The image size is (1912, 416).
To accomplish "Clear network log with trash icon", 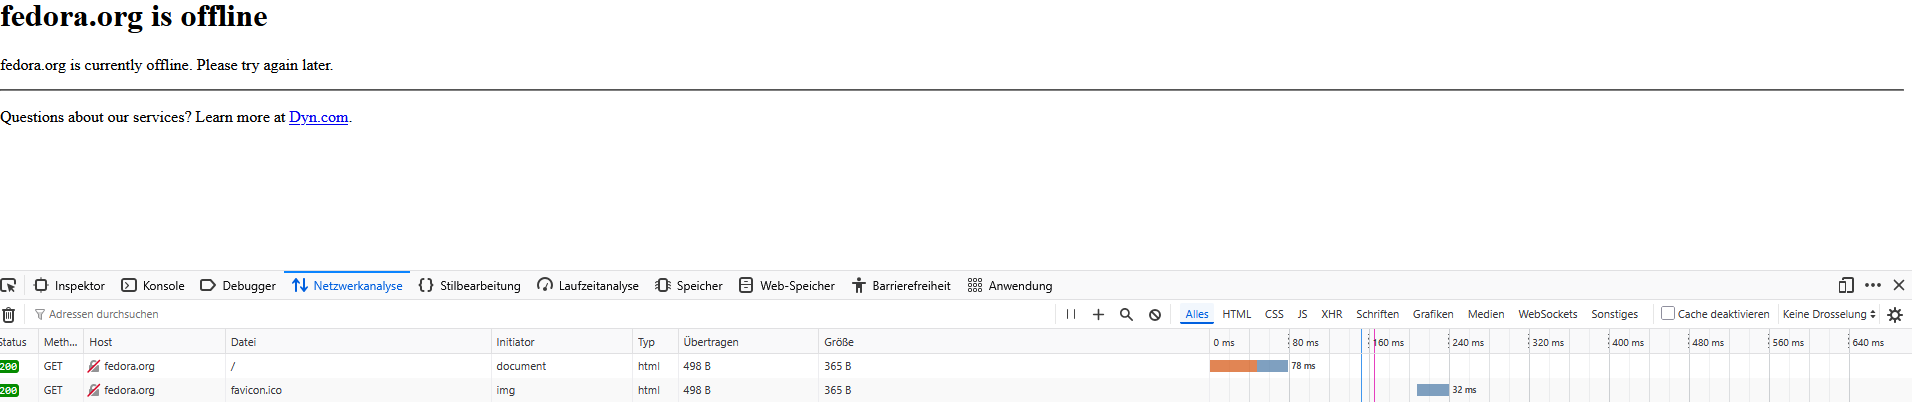I will (x=8, y=314).
